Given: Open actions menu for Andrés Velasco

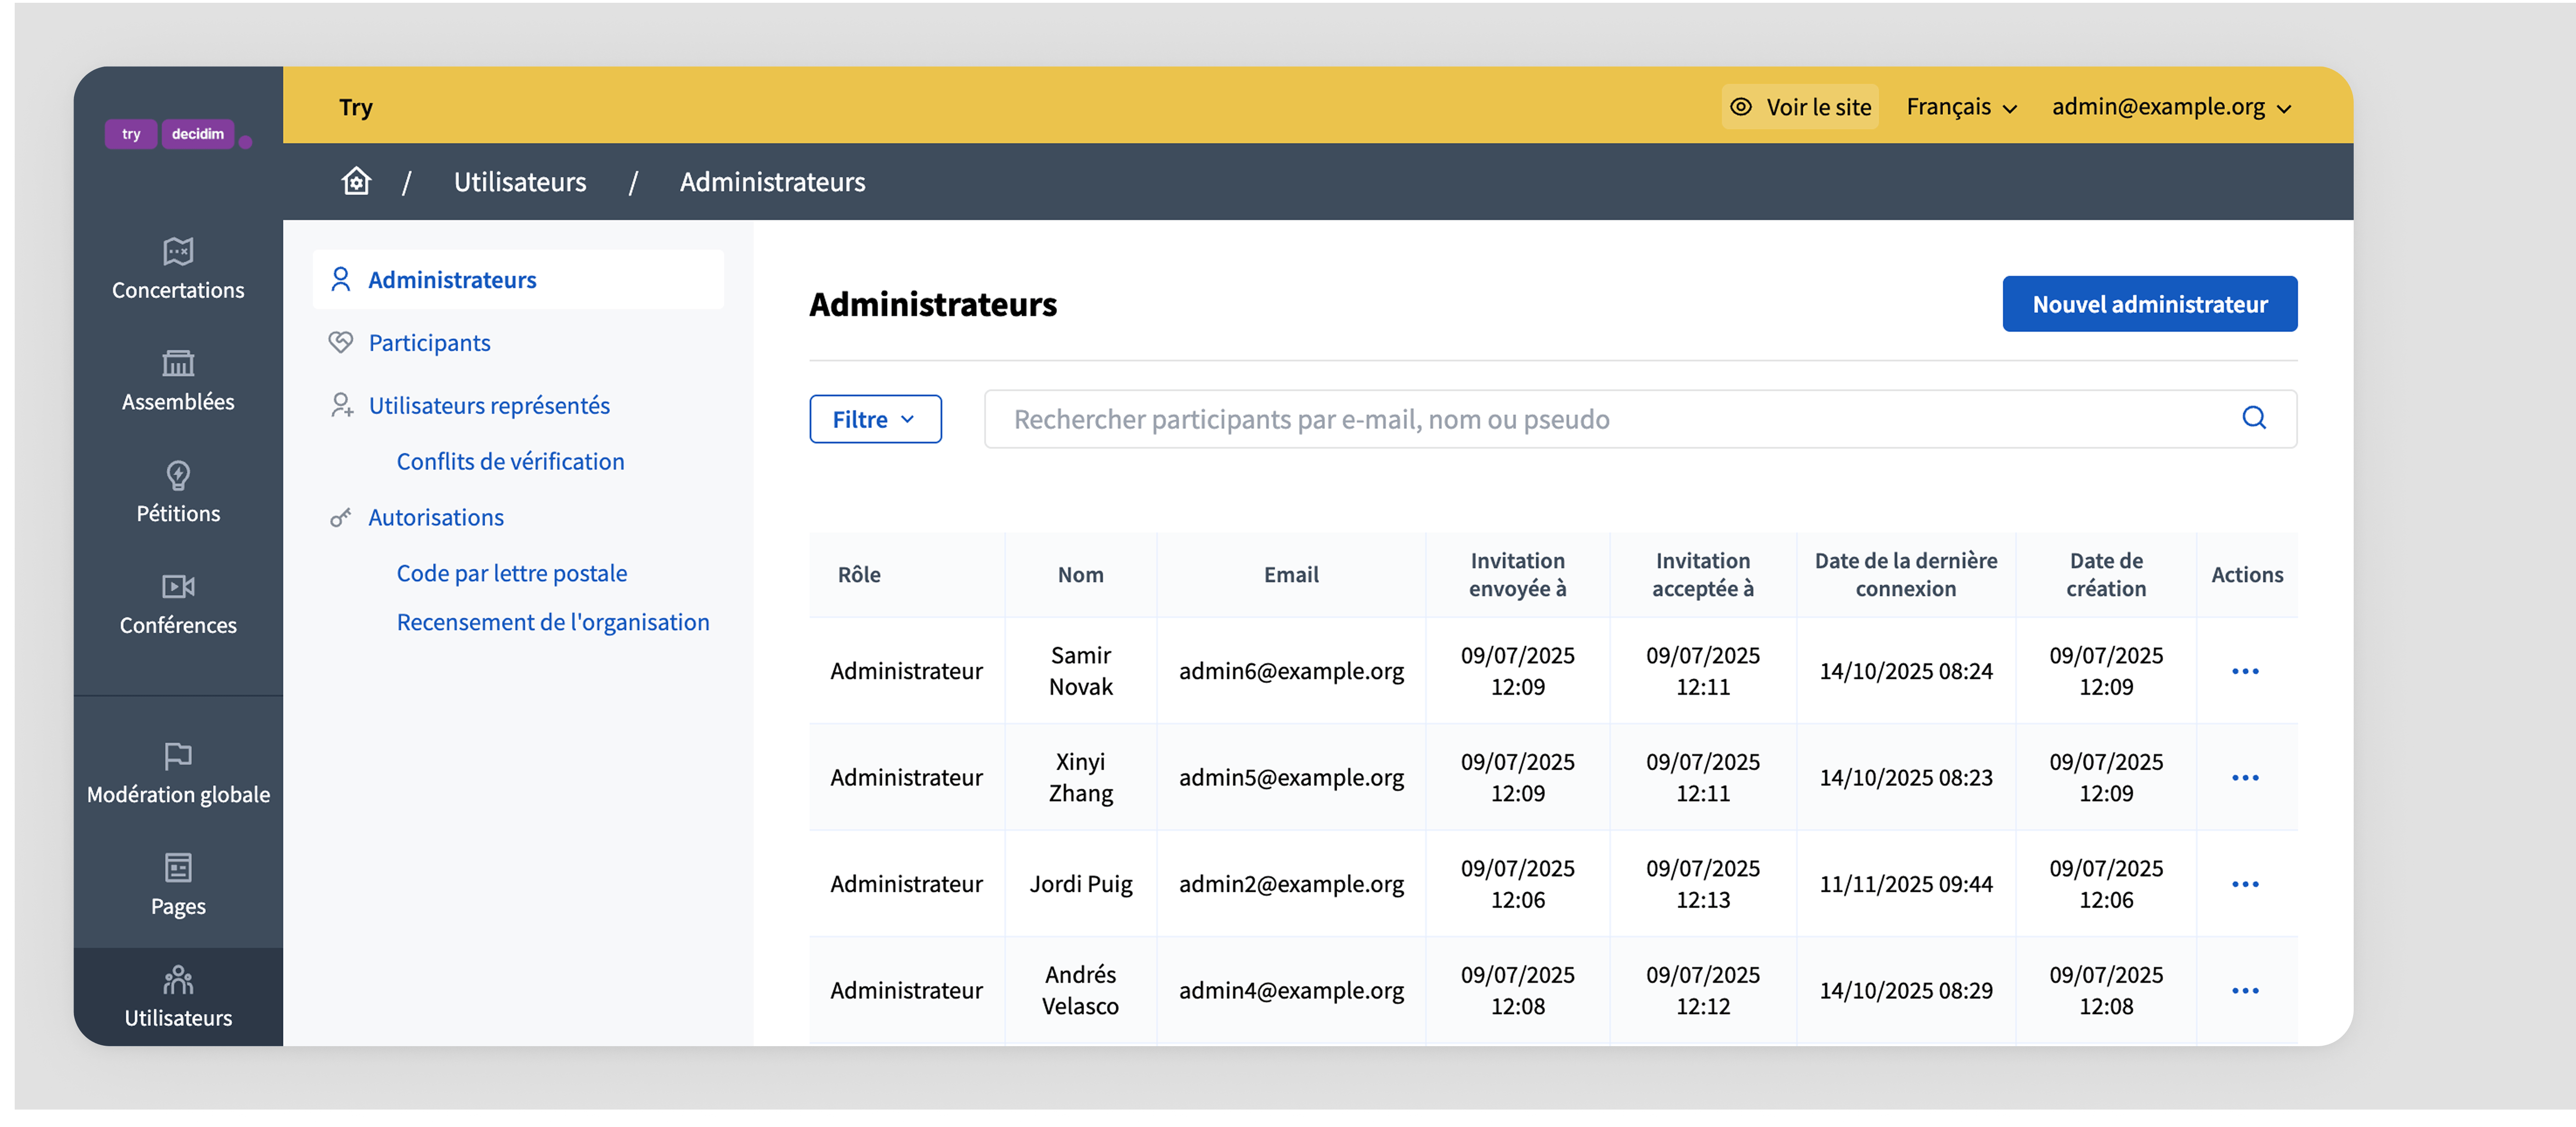Looking at the screenshot, I should 2245,991.
